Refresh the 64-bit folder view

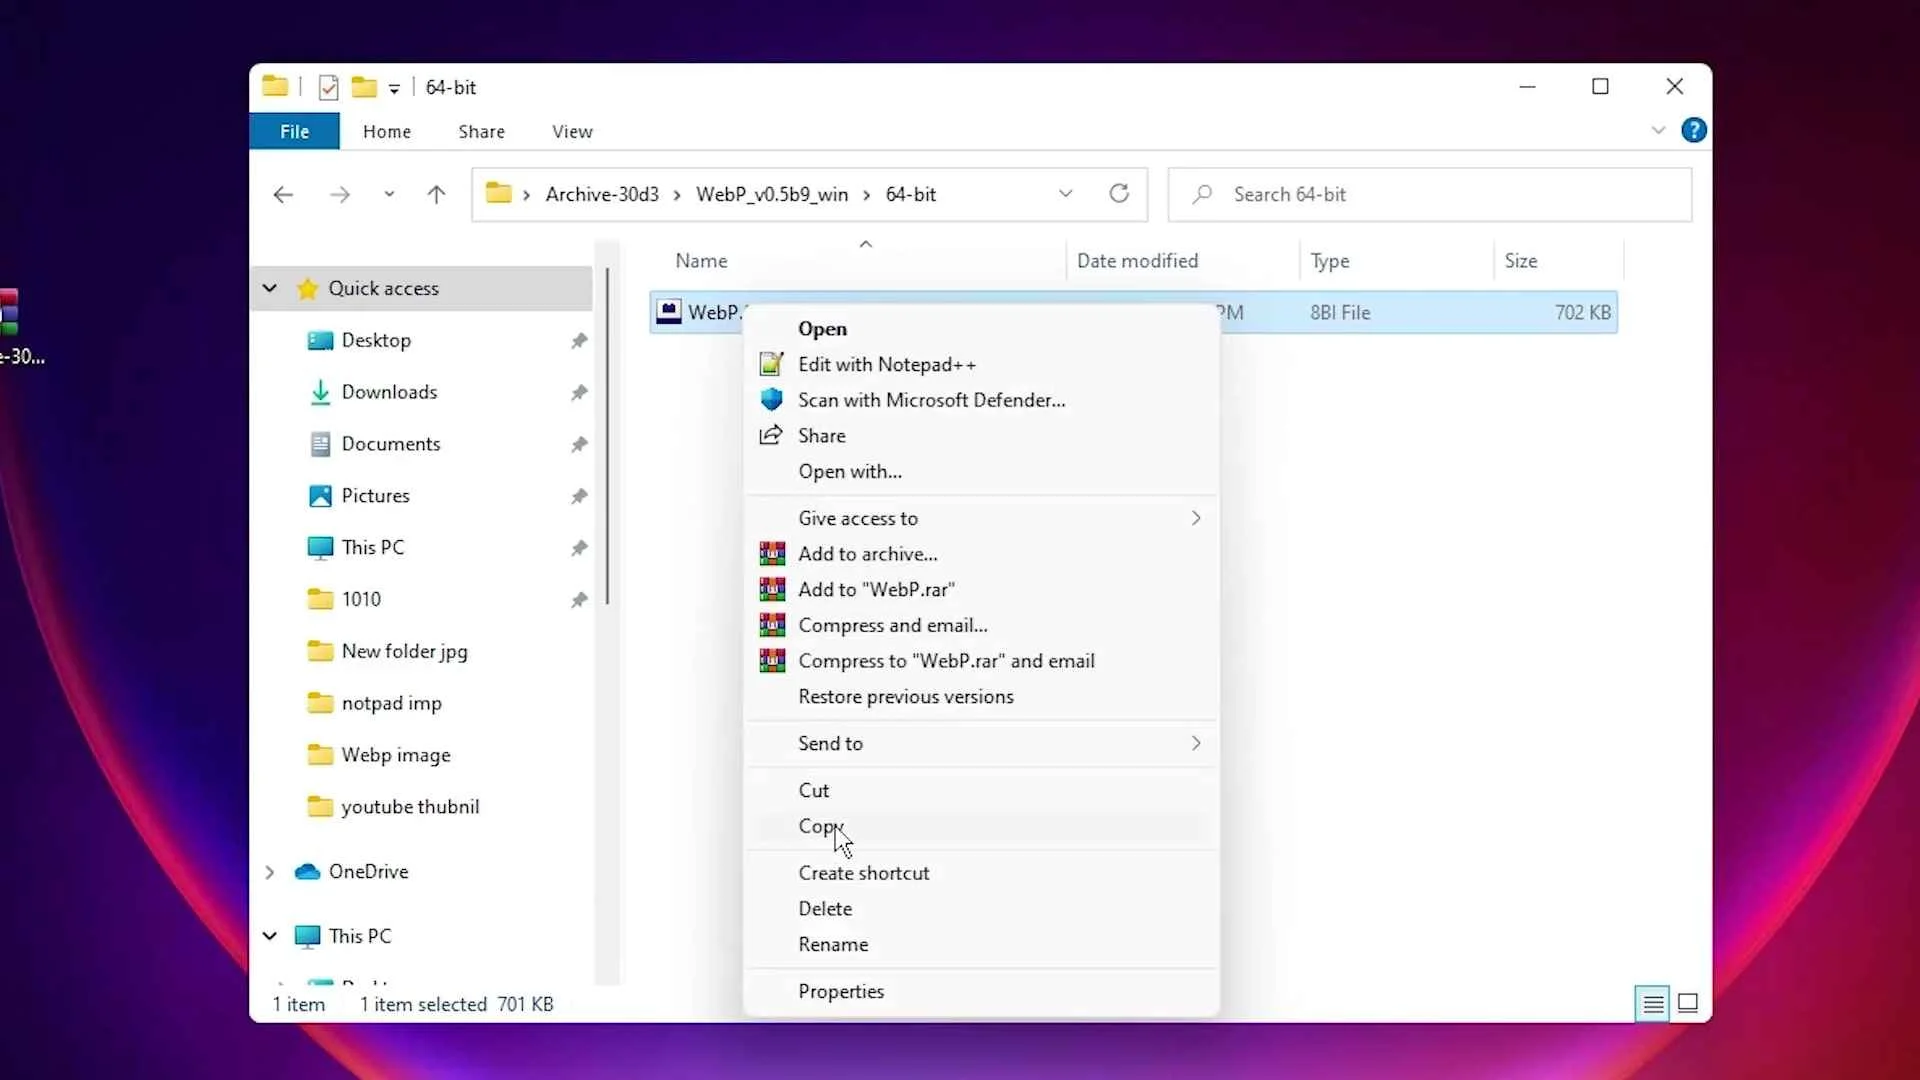pyautogui.click(x=1119, y=194)
